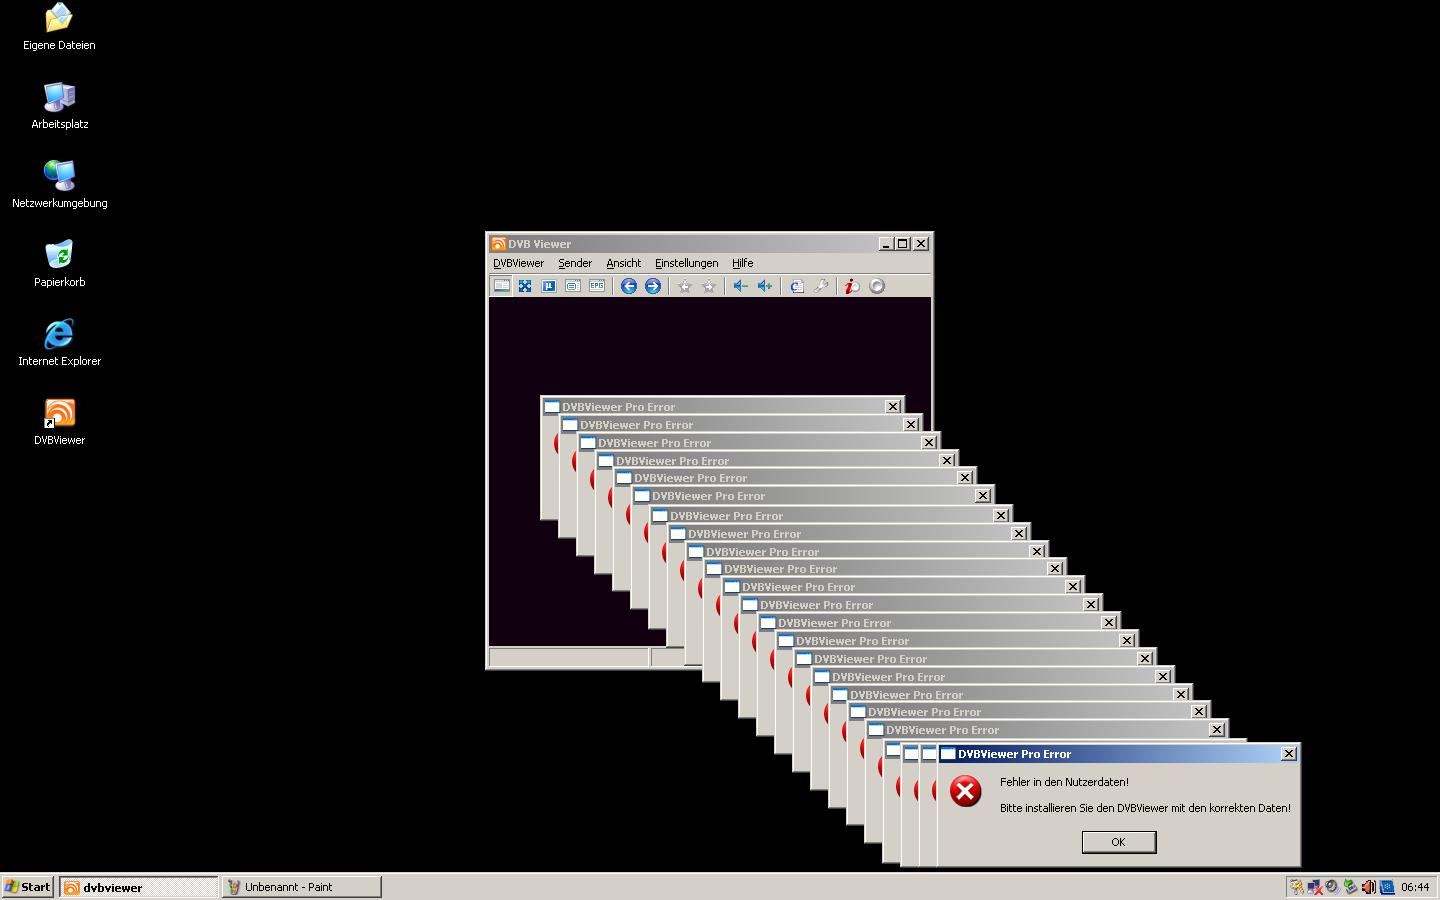Image resolution: width=1440 pixels, height=900 pixels.
Task: Click the red info icon in the toolbar
Action: 852,286
